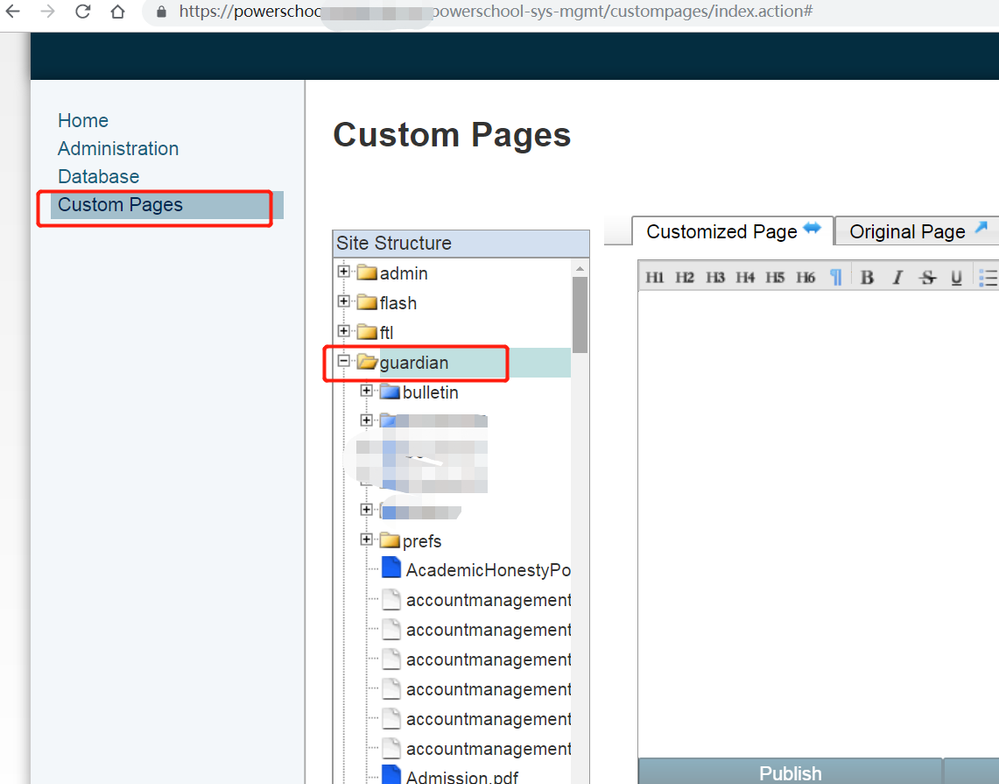Open the Home link

tap(83, 120)
